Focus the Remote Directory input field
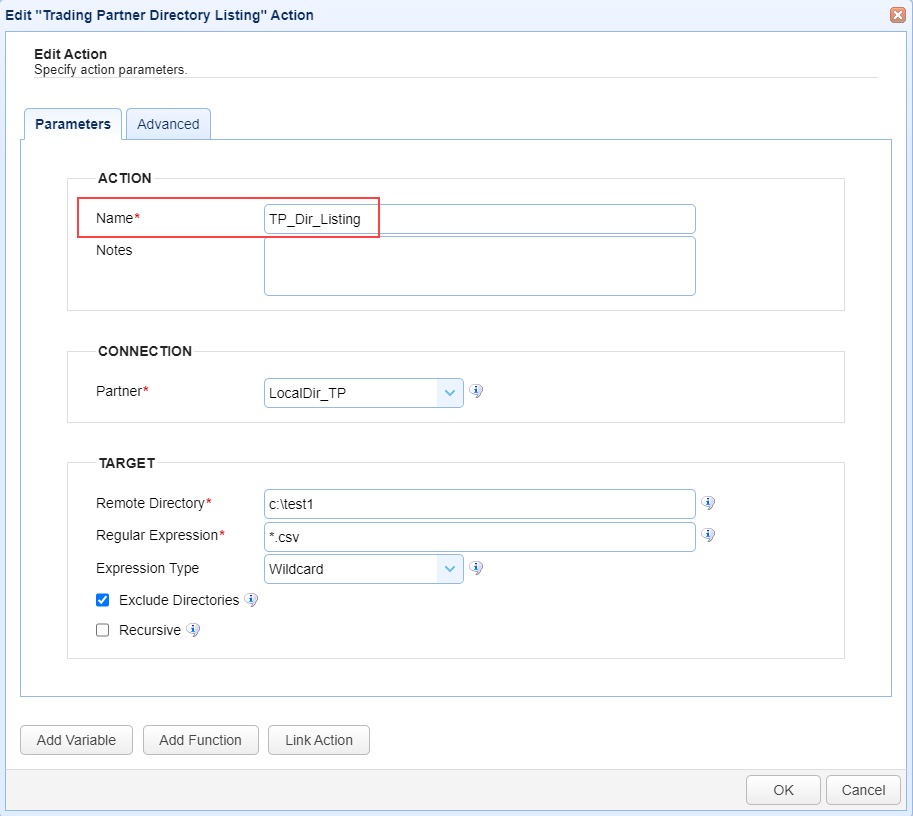The width and height of the screenshot is (913, 816). [479, 504]
